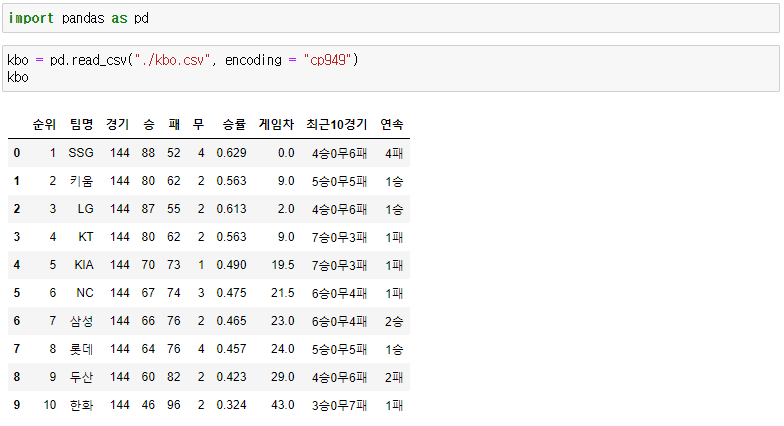Select the SSG team name cell

click(x=81, y=152)
